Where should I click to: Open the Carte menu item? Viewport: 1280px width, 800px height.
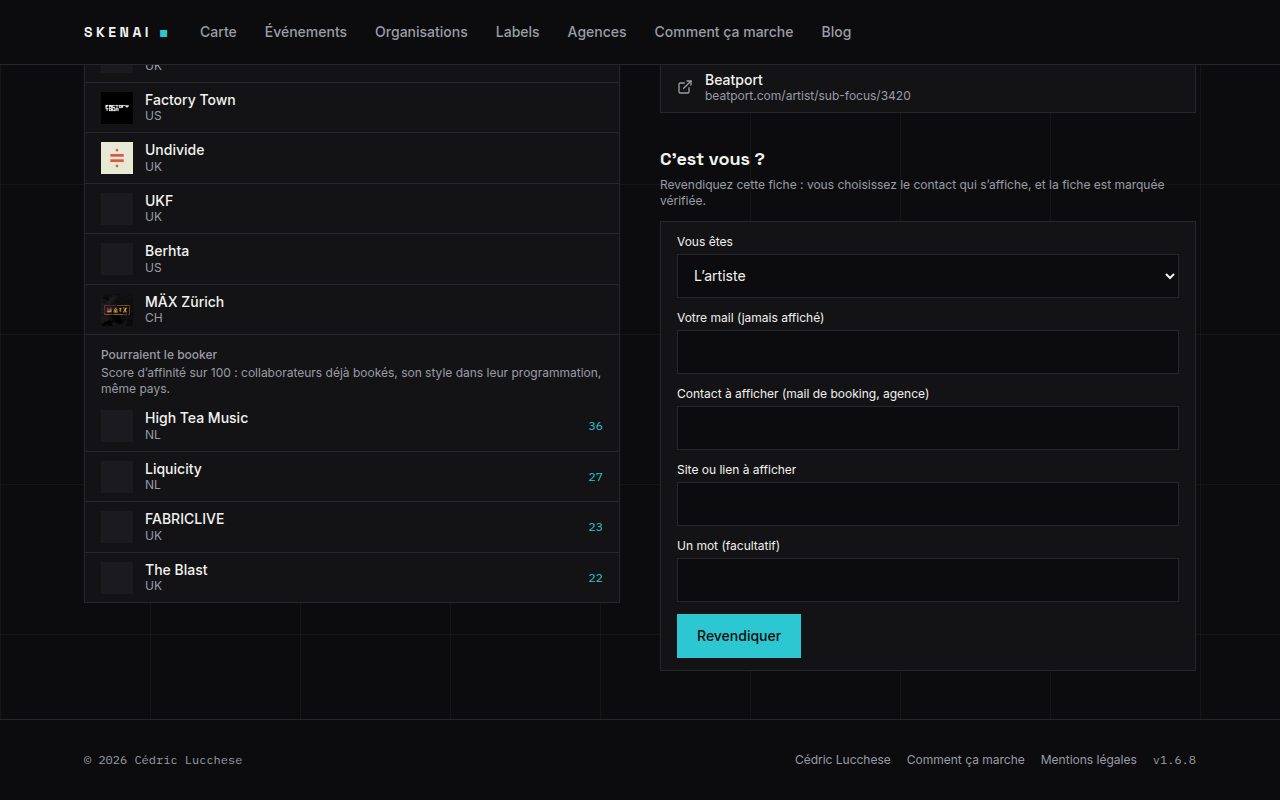pyautogui.click(x=218, y=32)
